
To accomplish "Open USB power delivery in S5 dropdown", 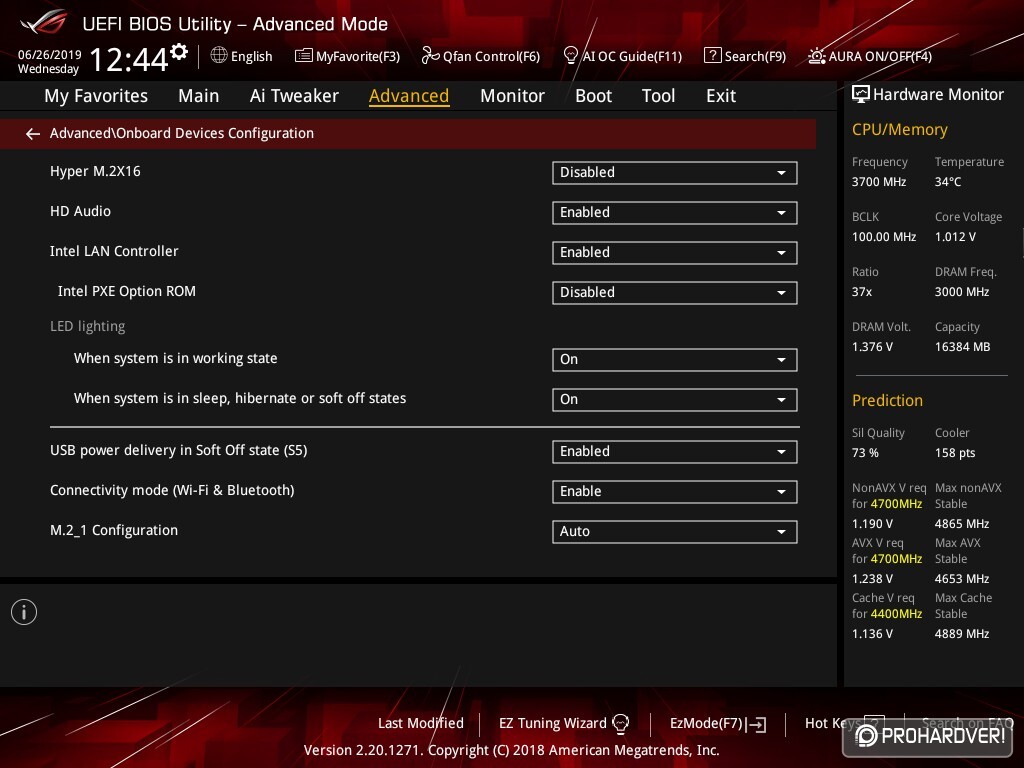I will pyautogui.click(x=675, y=451).
